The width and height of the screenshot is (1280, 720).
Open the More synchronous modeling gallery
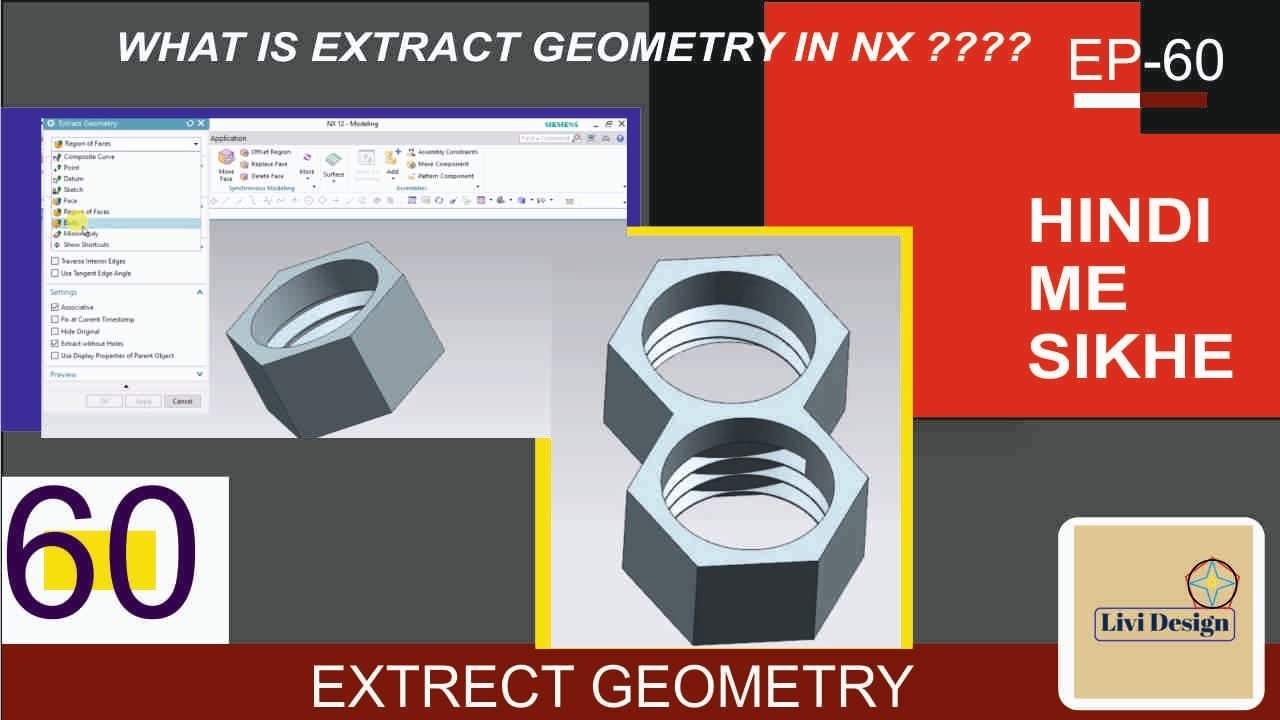tap(307, 165)
